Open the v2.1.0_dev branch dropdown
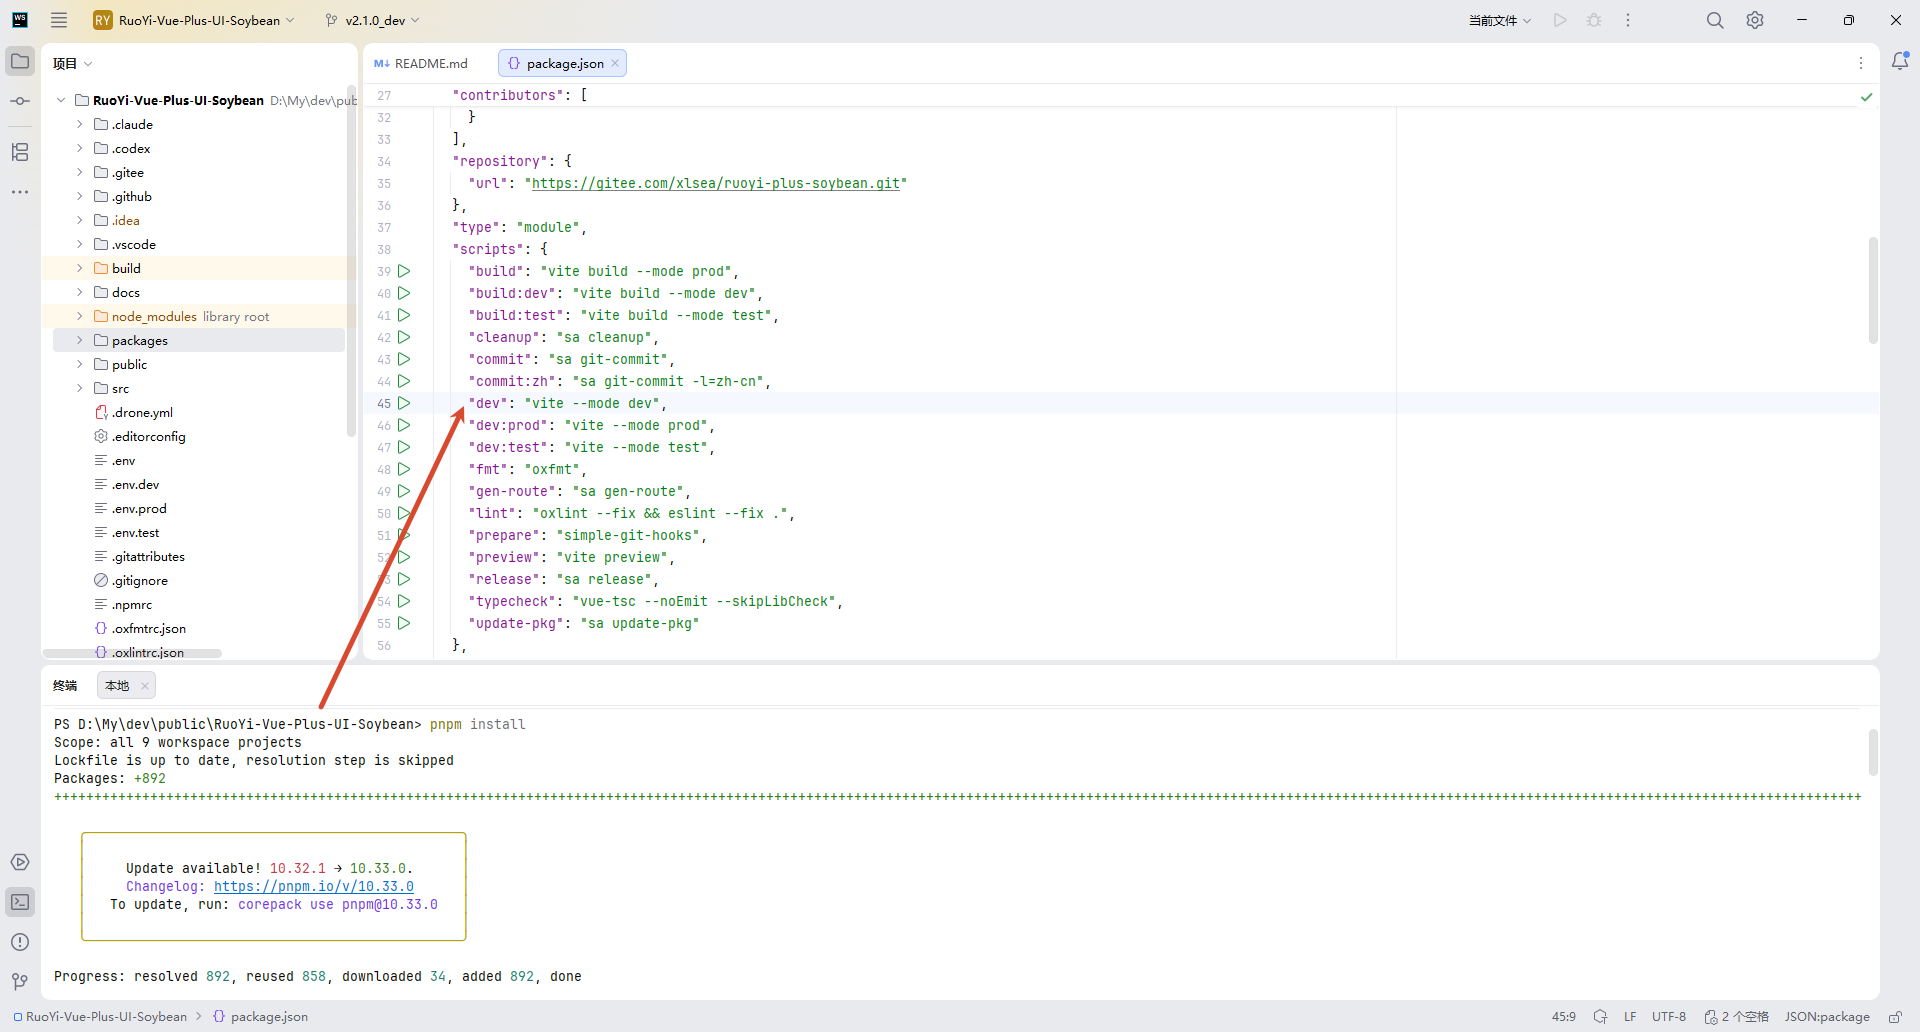Viewport: 1920px width, 1032px height. point(373,20)
